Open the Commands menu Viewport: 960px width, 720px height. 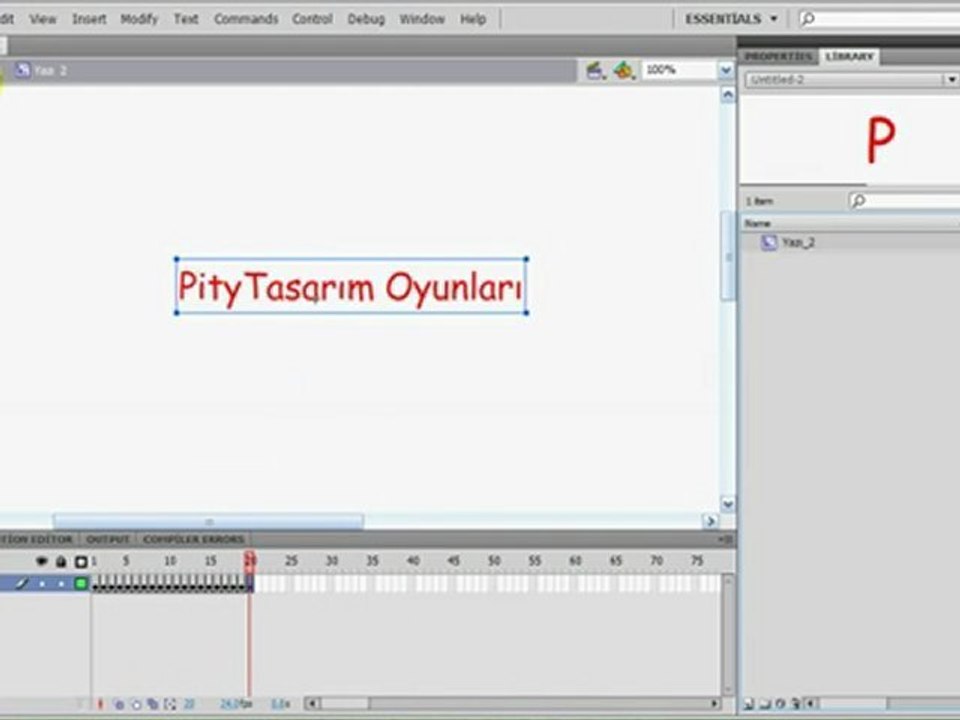pyautogui.click(x=246, y=19)
